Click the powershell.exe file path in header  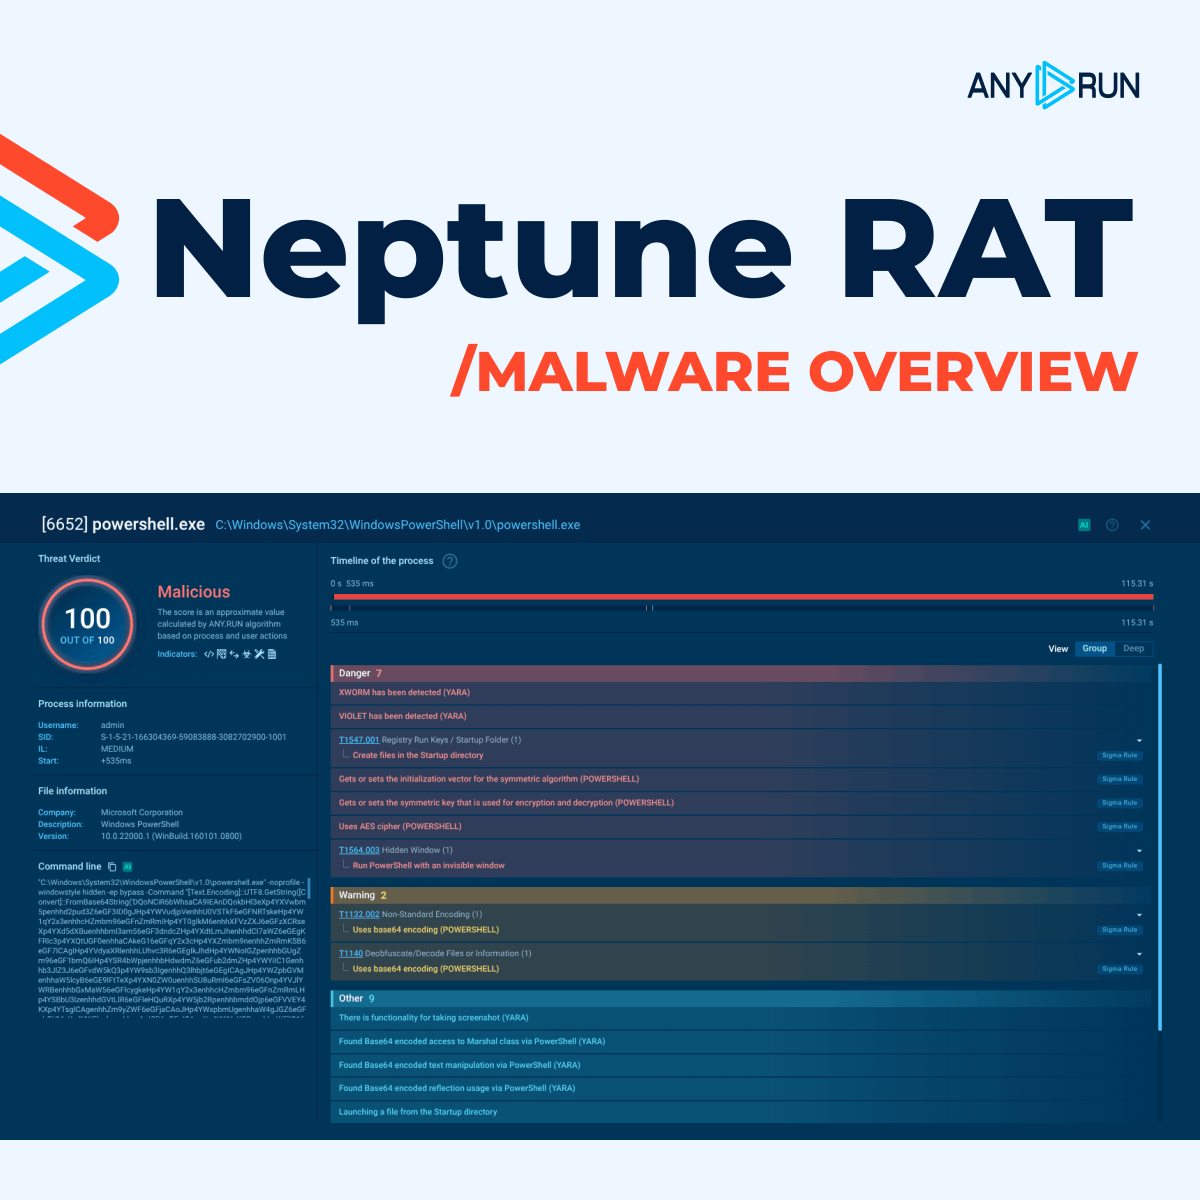(x=398, y=525)
